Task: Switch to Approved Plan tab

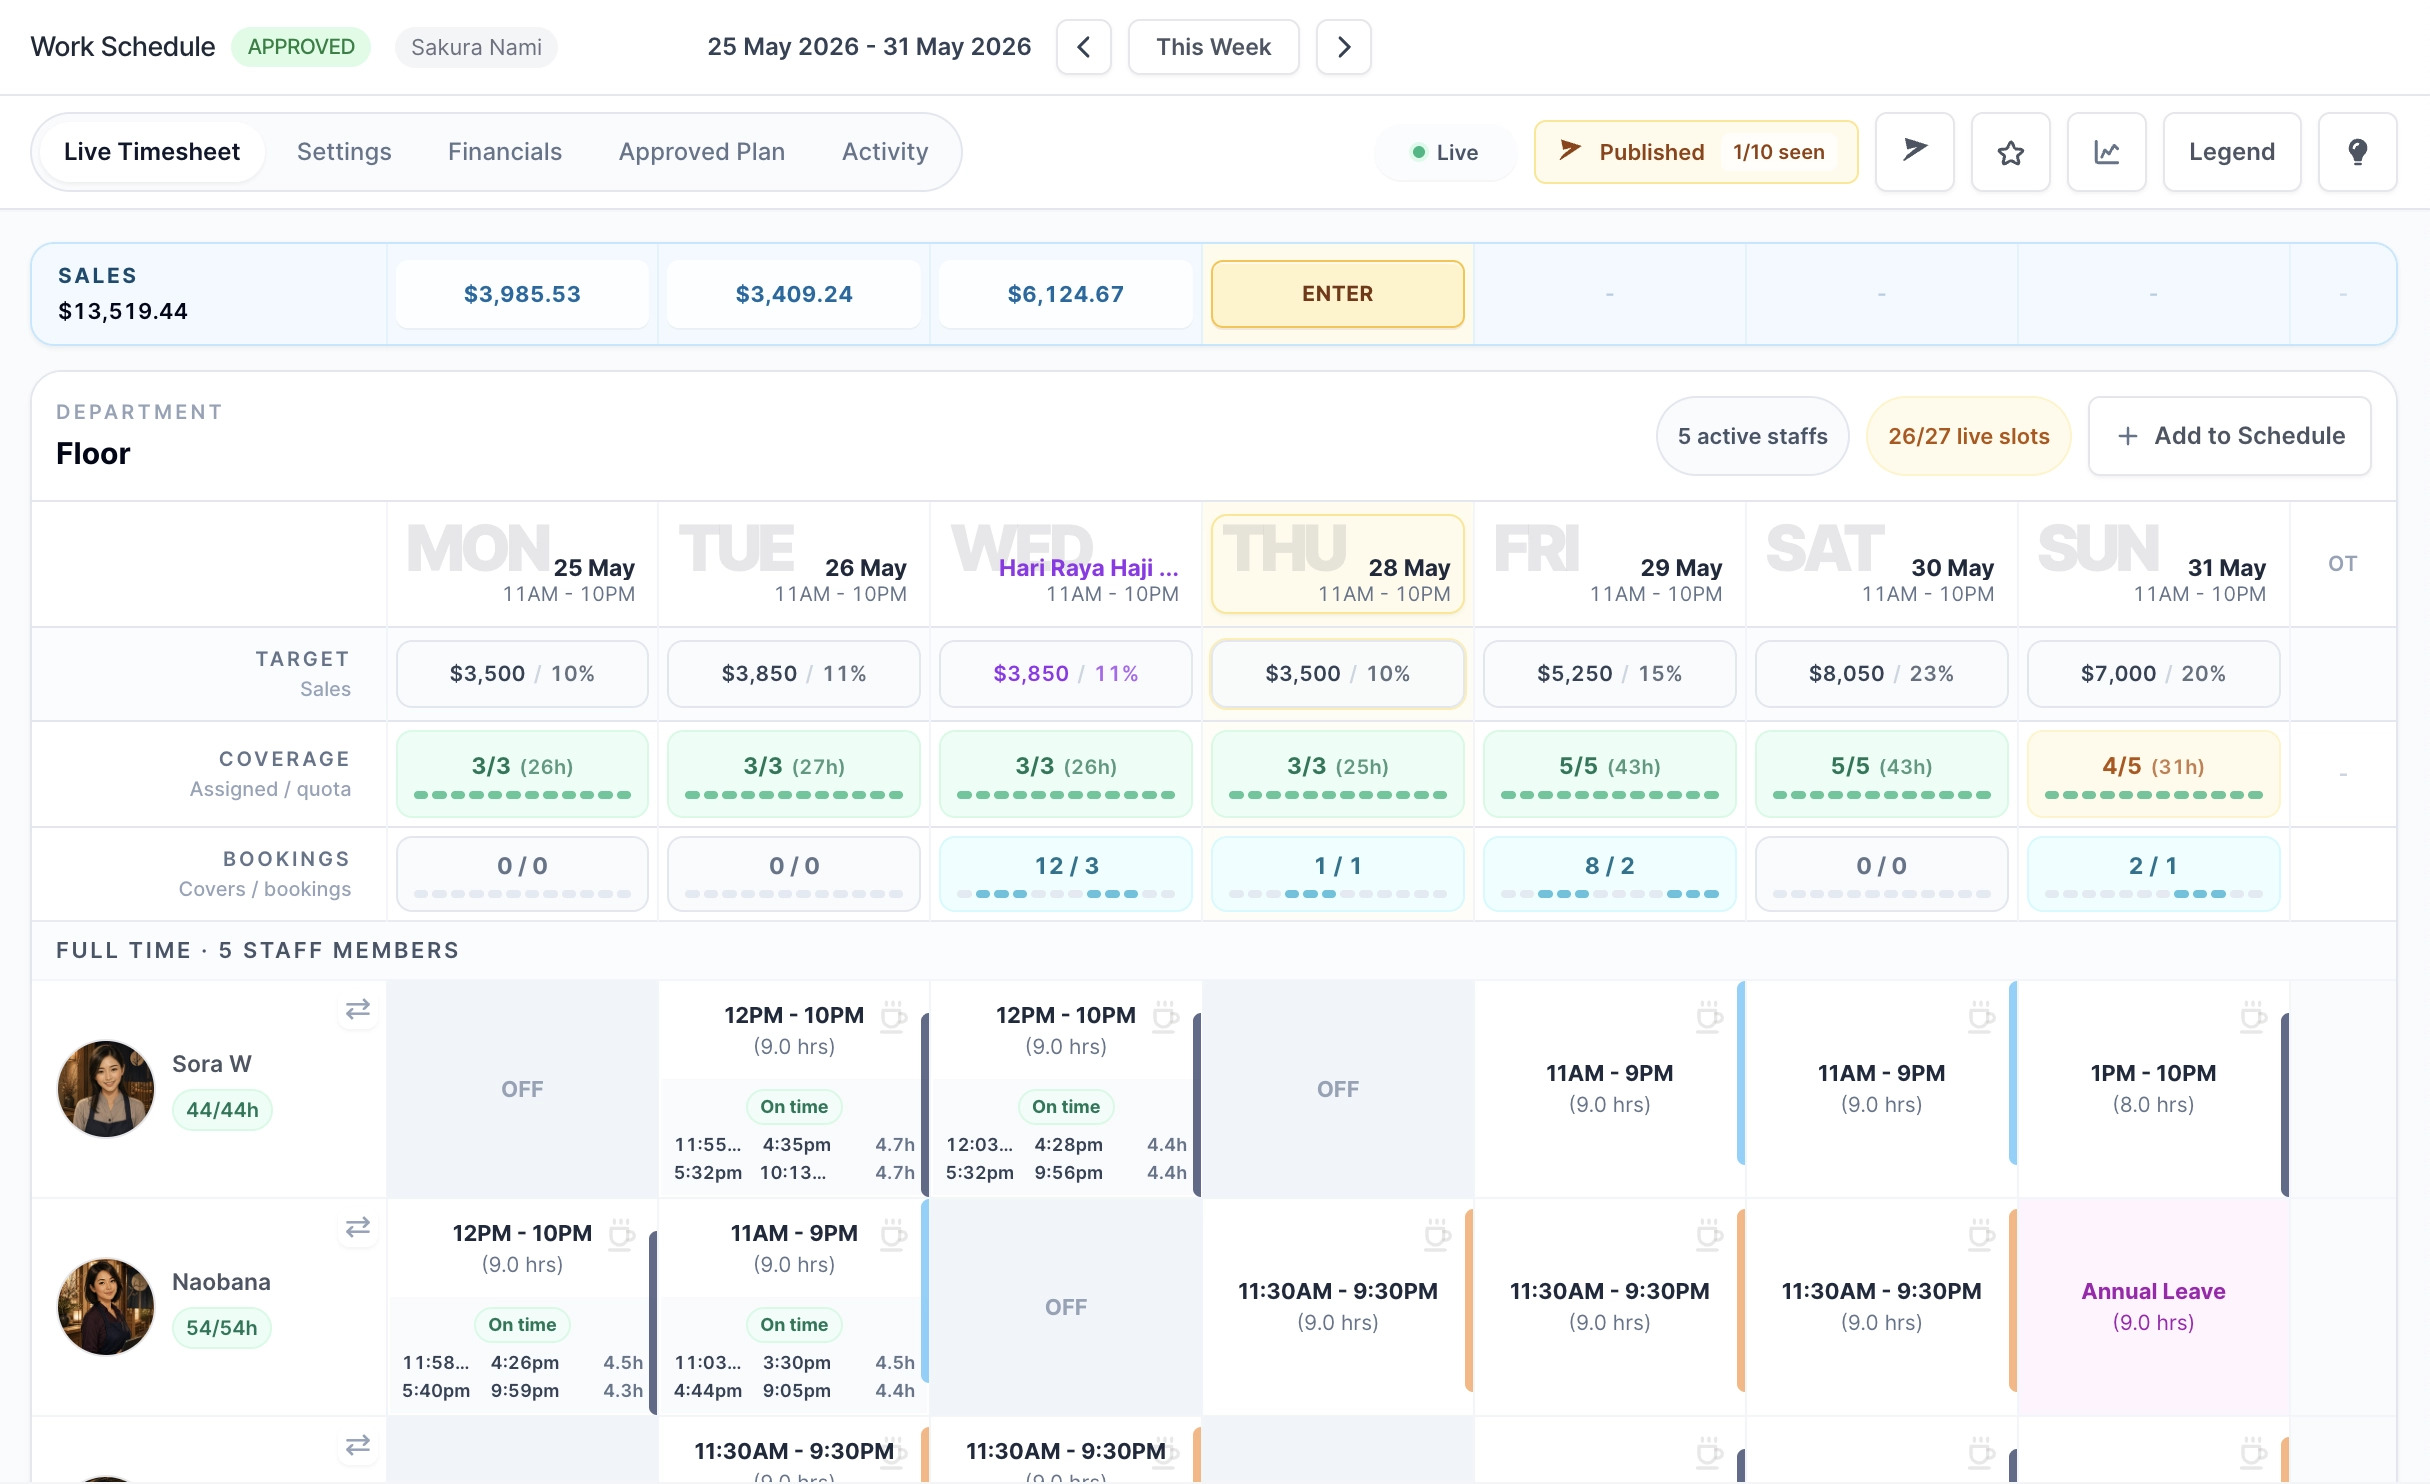Action: coord(702,152)
